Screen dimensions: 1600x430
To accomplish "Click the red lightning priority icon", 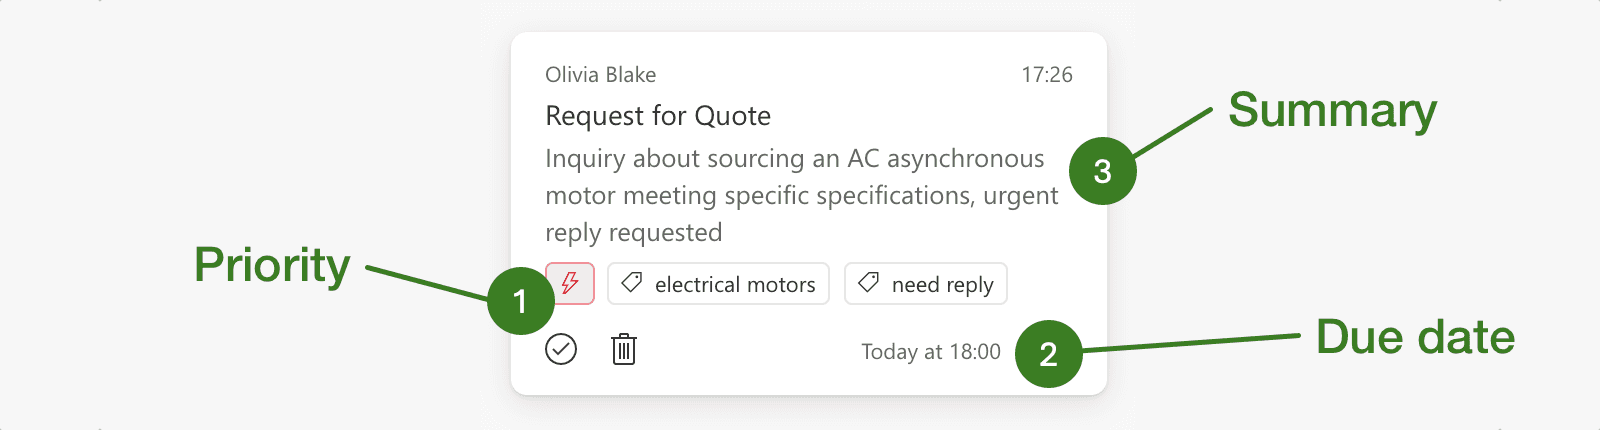I will (570, 283).
